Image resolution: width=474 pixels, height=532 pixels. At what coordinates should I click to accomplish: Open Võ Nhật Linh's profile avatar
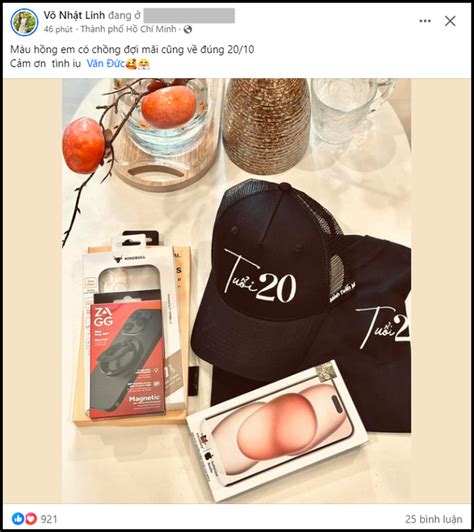pos(24,22)
